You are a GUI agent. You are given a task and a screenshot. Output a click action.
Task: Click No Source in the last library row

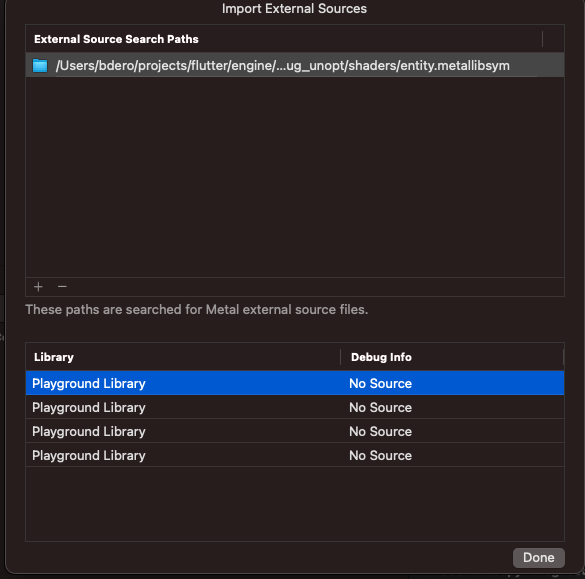tap(380, 455)
